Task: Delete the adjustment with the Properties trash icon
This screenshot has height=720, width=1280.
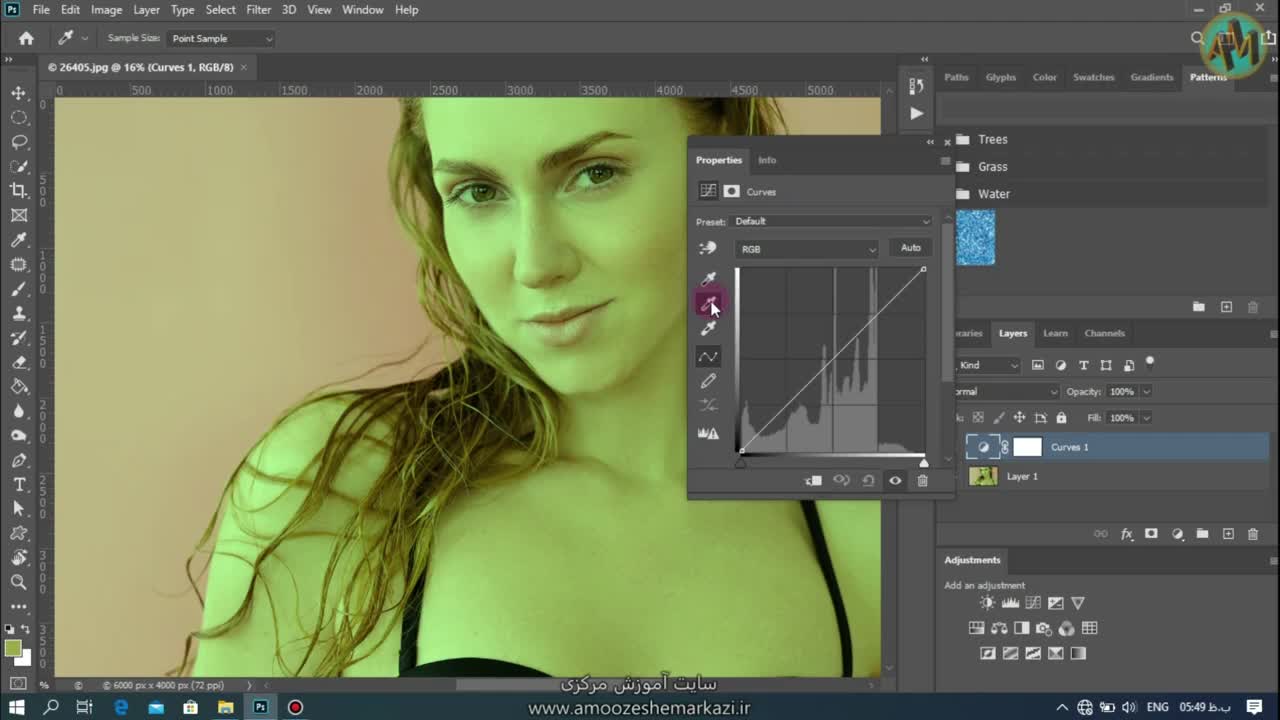Action: click(x=922, y=481)
